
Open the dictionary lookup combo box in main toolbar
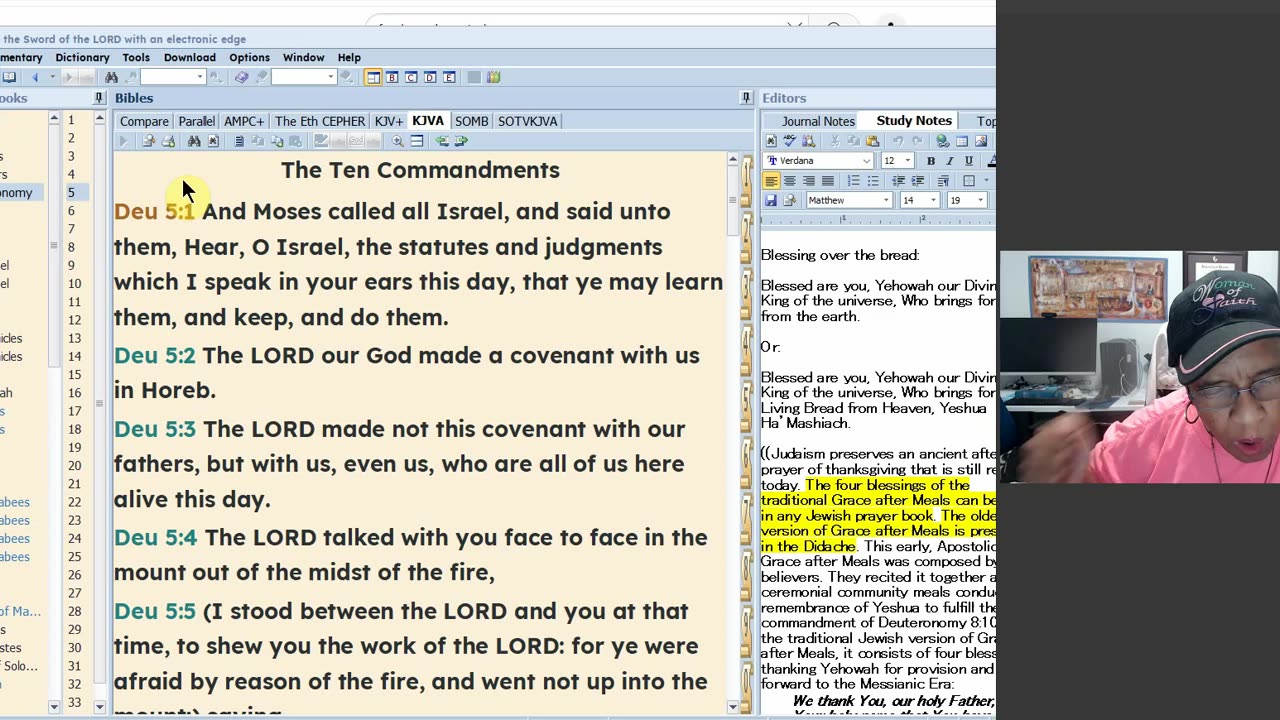[304, 77]
